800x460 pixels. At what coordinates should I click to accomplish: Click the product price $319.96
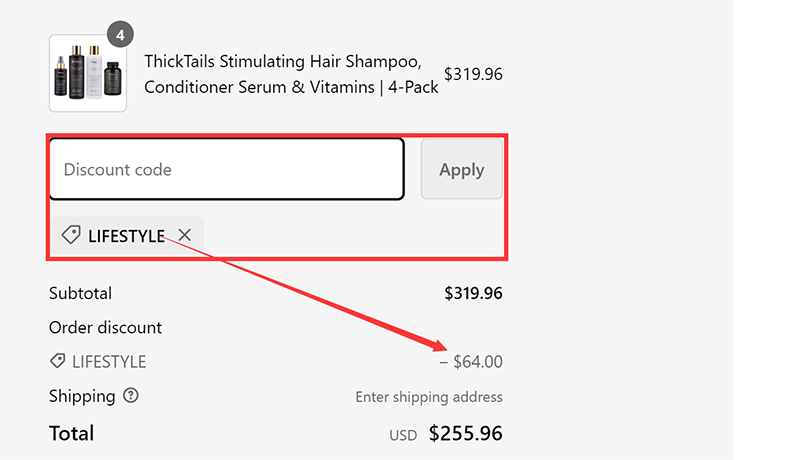coord(473,74)
